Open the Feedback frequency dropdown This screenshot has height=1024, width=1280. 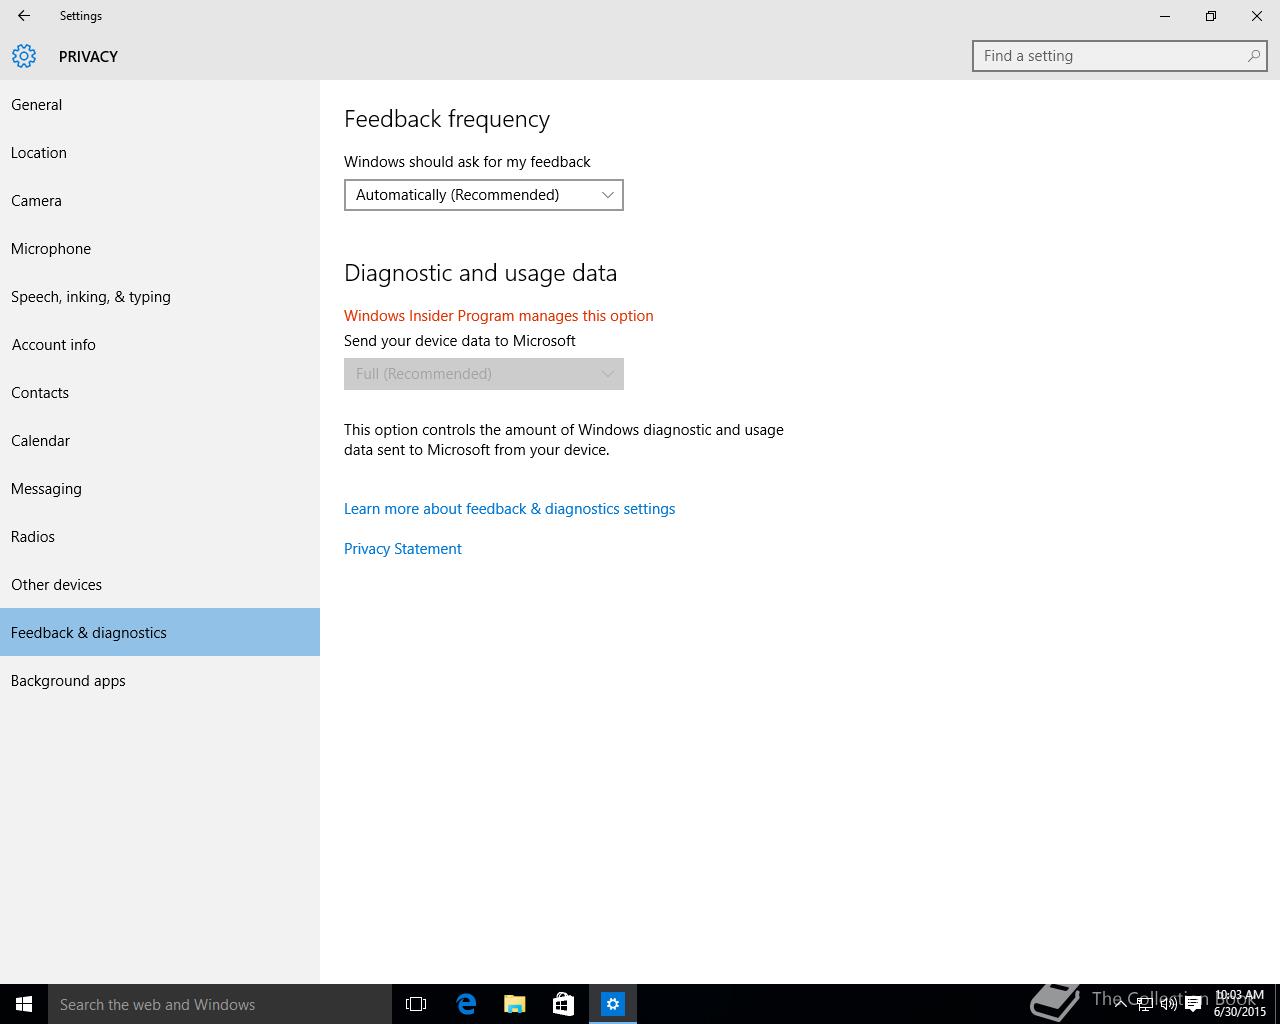click(484, 195)
